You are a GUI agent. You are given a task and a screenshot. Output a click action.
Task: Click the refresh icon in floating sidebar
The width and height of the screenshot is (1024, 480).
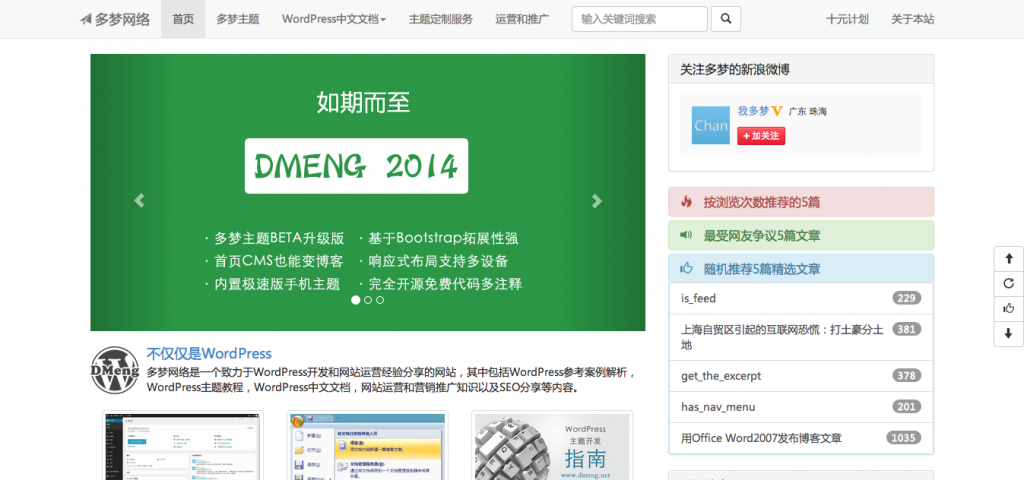pos(1008,283)
